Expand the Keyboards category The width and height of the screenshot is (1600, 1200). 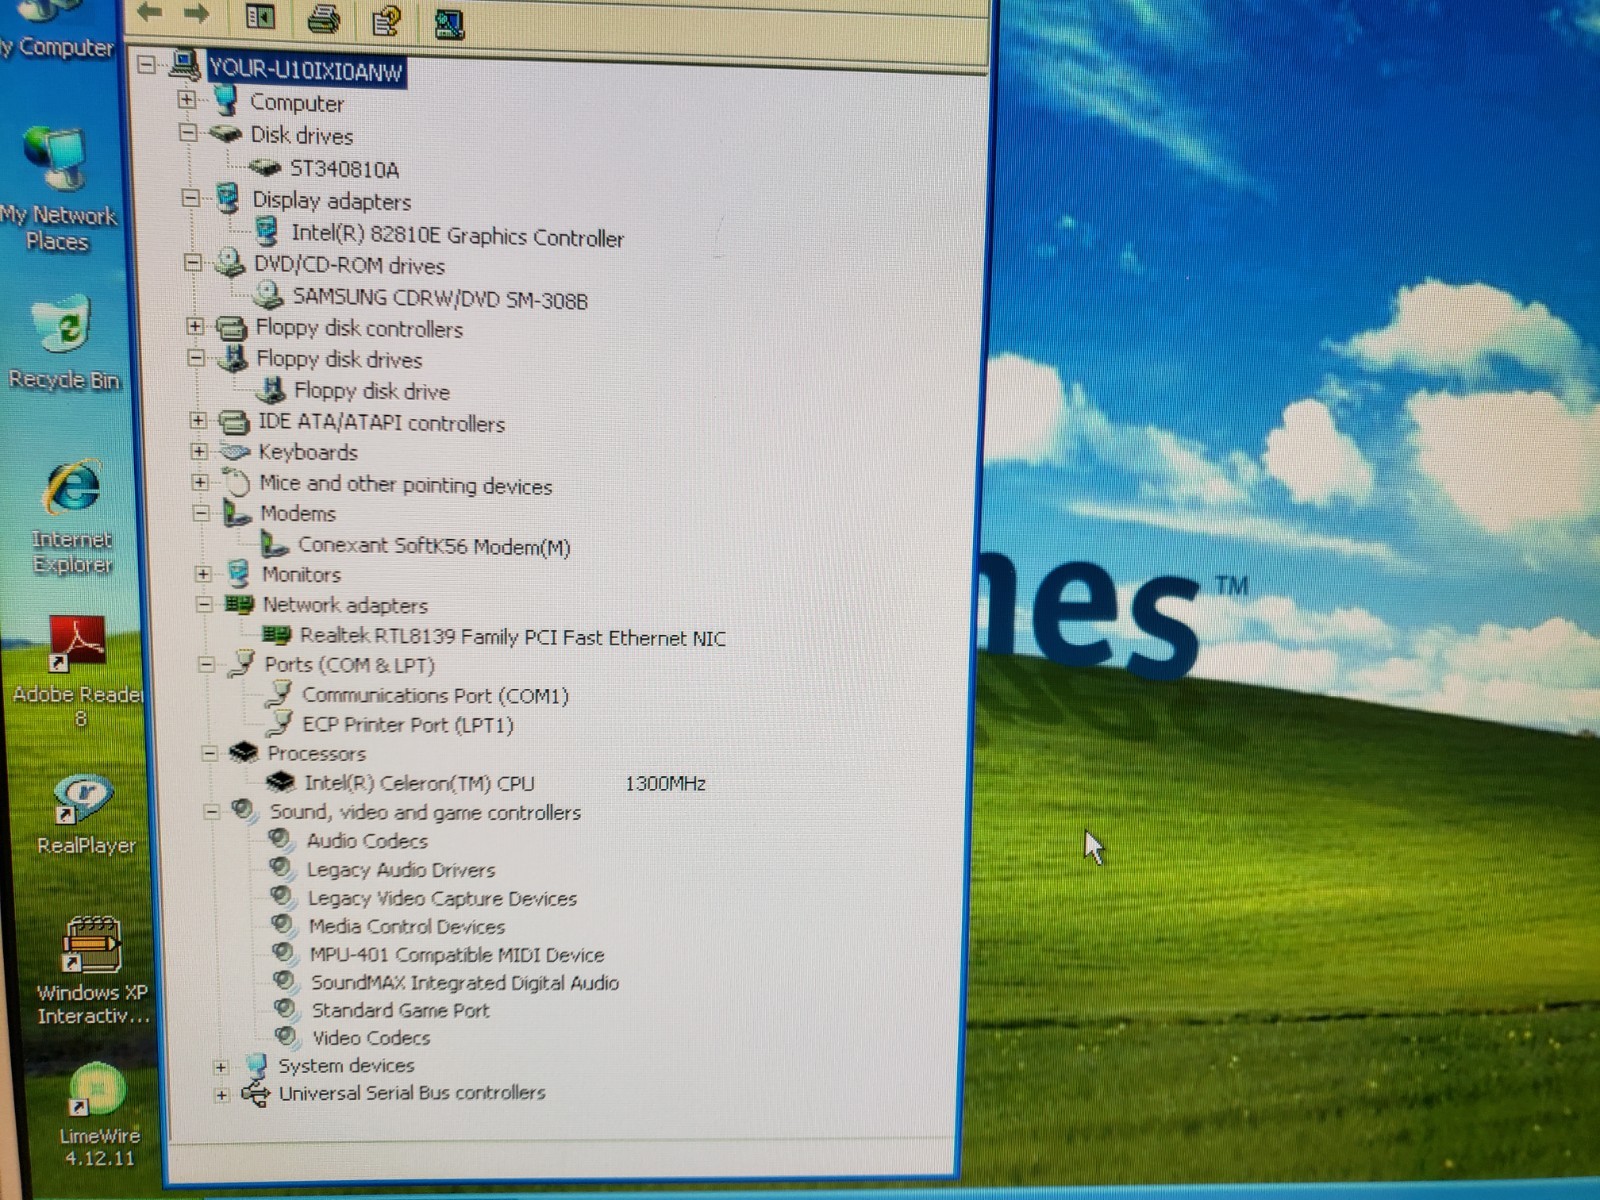(x=199, y=451)
